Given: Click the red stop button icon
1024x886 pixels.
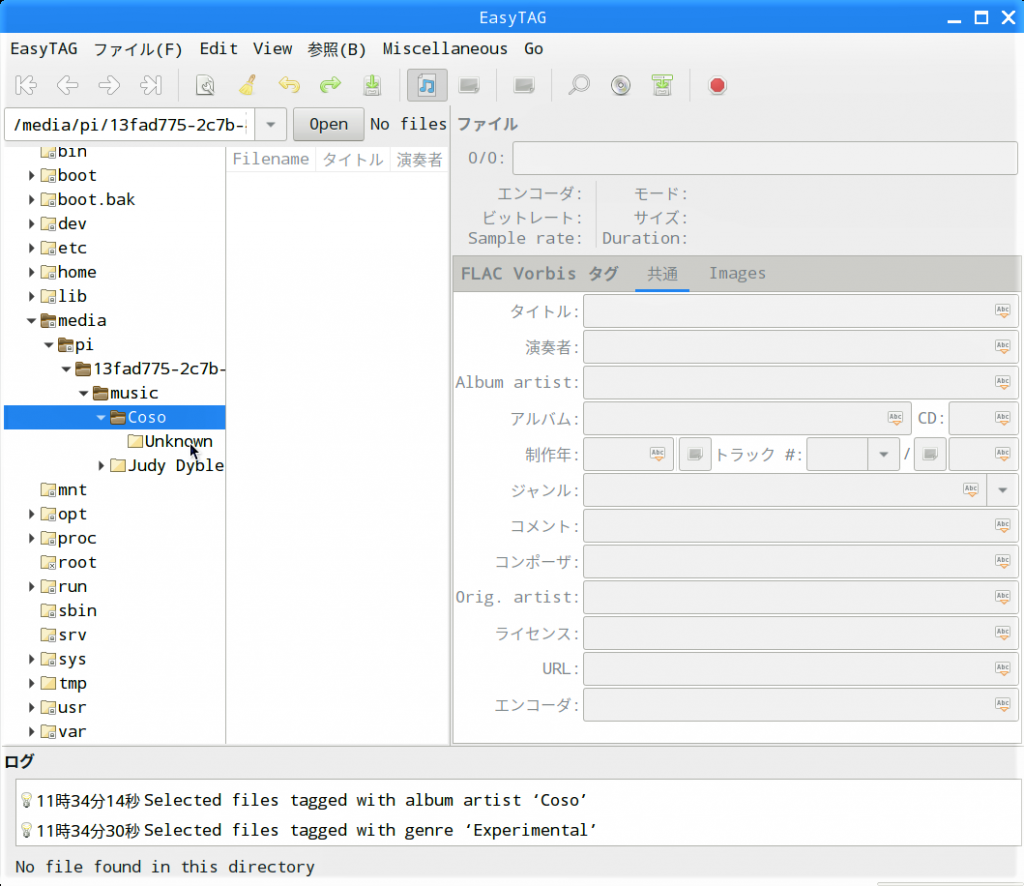Looking at the screenshot, I should (x=717, y=85).
